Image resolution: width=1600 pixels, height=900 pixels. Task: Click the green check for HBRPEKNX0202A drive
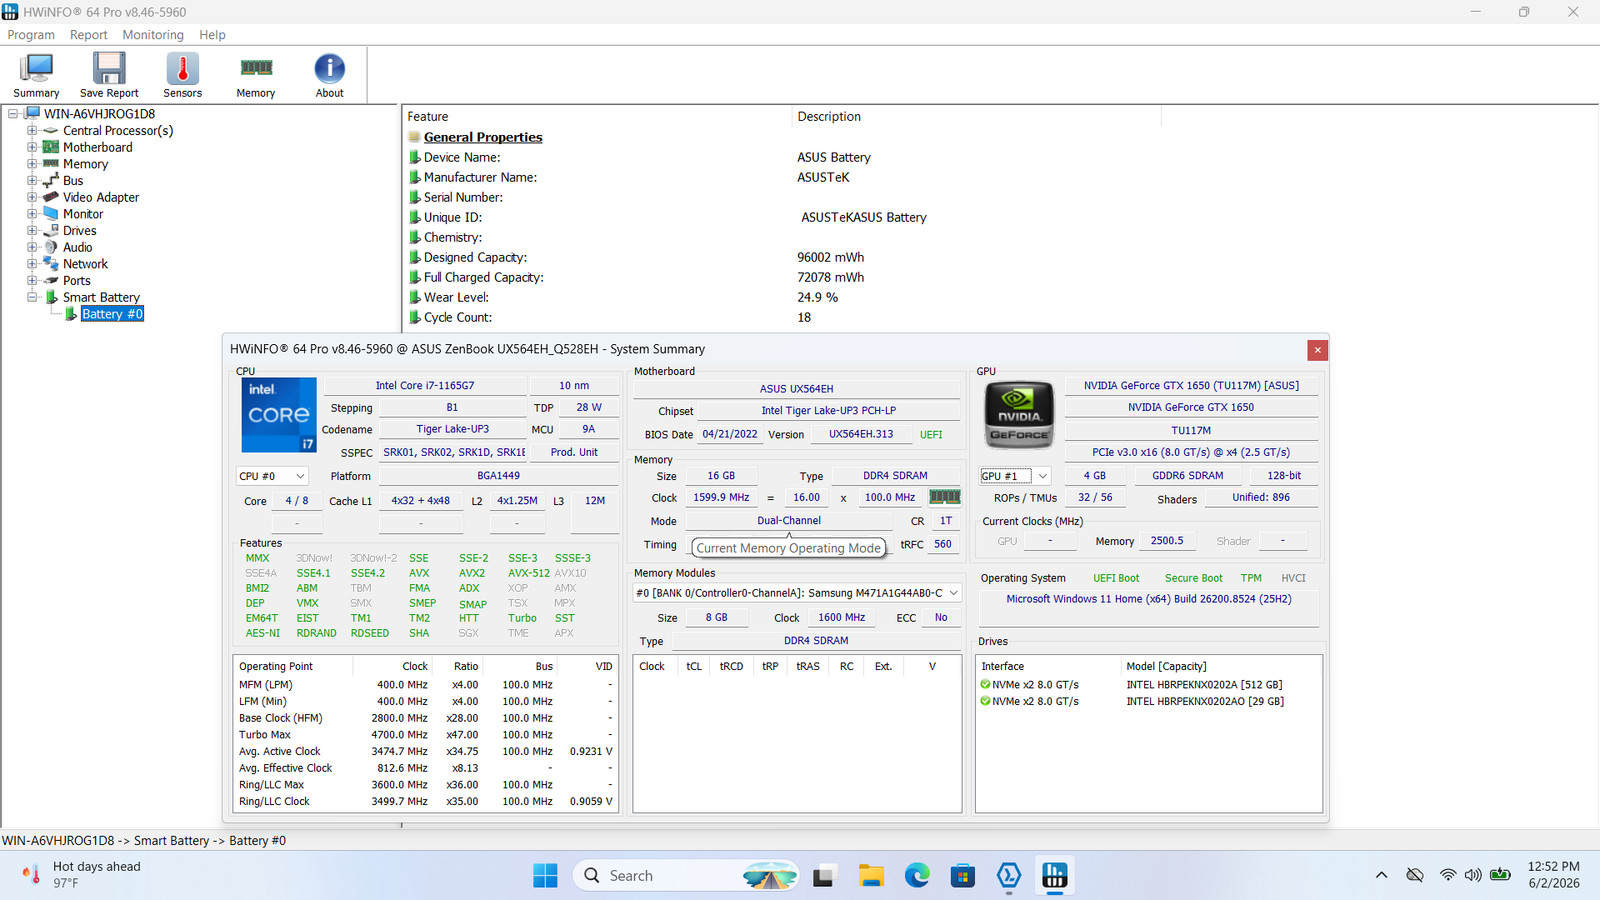985,685
